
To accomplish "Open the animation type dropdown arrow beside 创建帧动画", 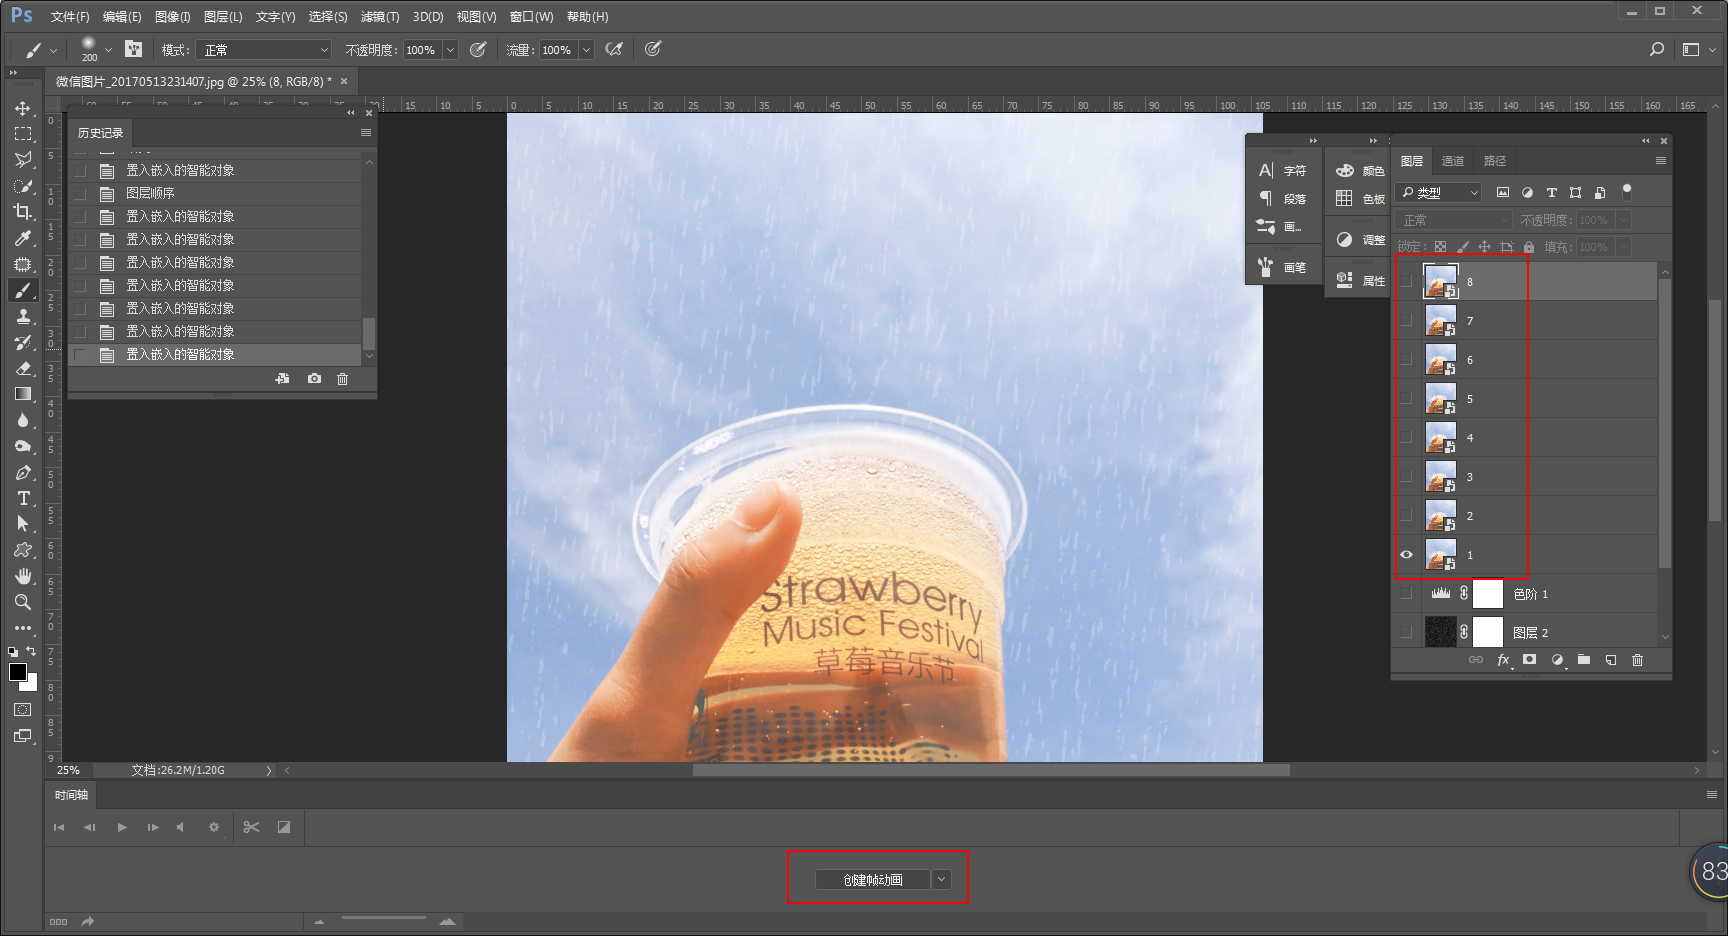I will pos(941,880).
